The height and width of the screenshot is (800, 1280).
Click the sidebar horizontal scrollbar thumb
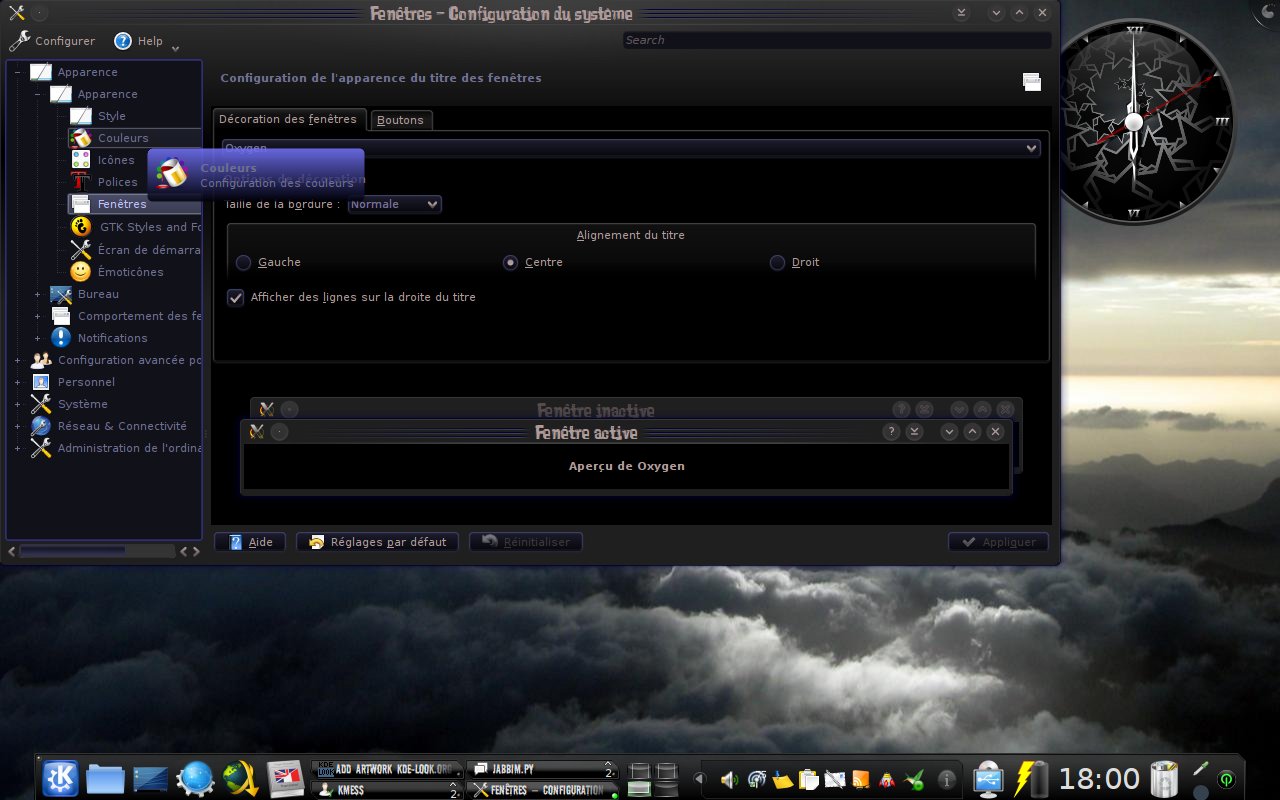tap(72, 551)
